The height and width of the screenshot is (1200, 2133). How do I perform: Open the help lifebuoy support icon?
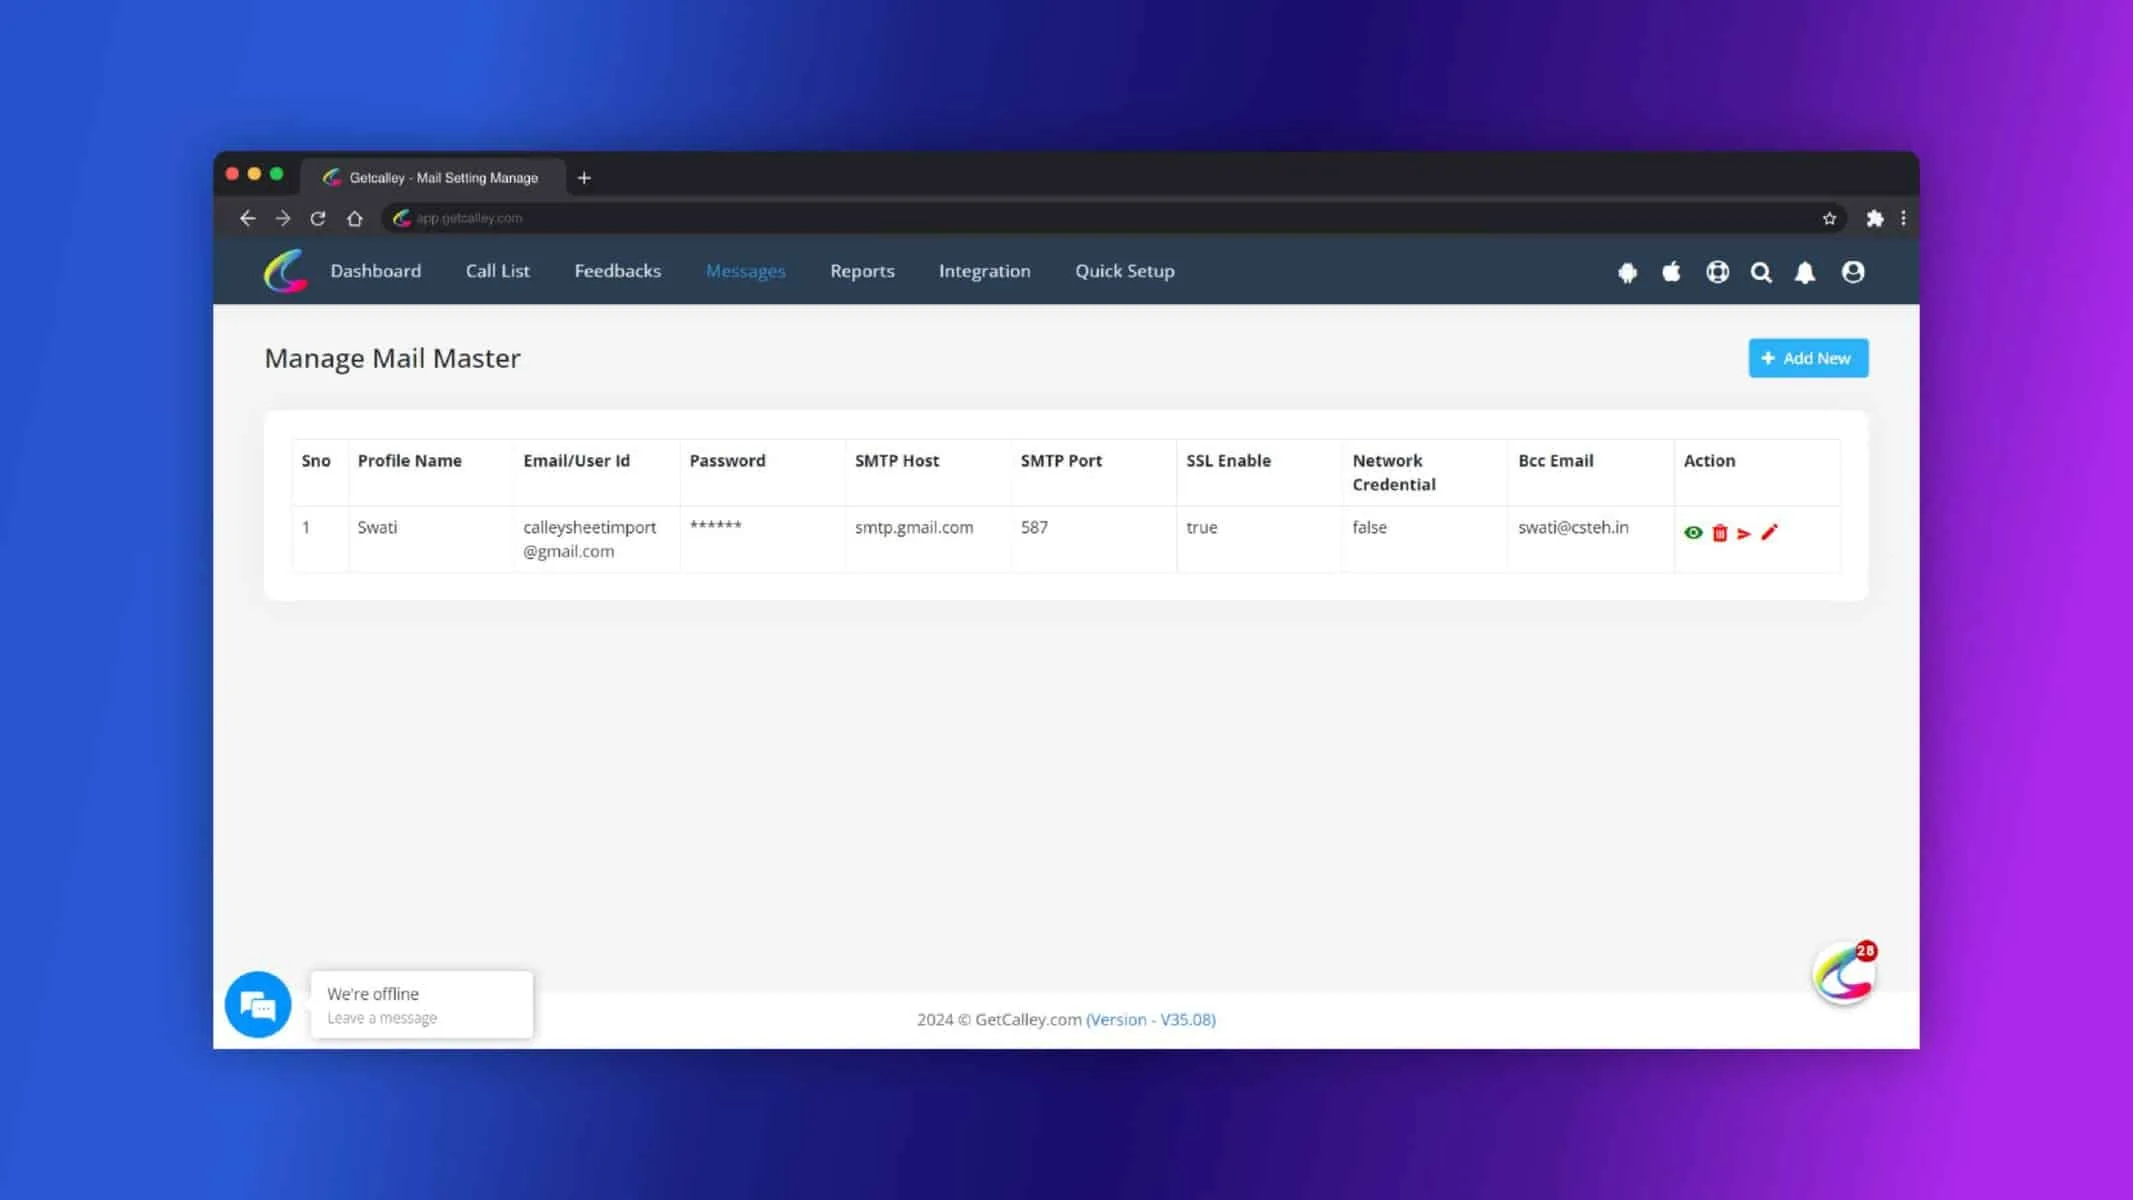(x=1717, y=272)
